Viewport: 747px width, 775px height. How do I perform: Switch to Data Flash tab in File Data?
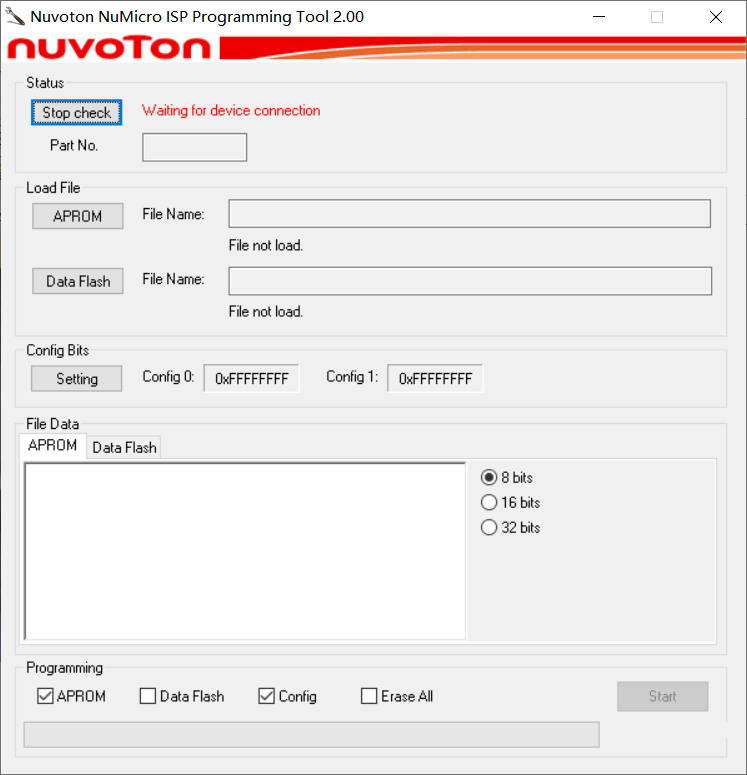124,447
